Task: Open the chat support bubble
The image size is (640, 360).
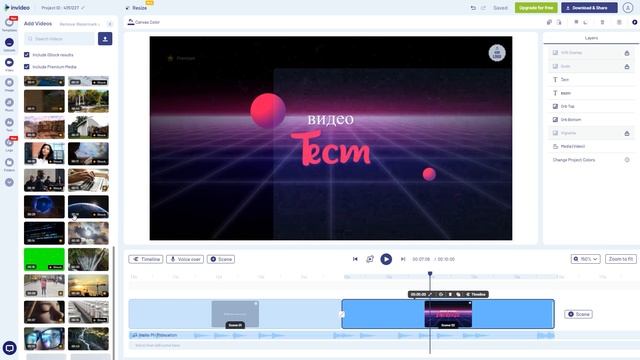Action: pos(9,348)
